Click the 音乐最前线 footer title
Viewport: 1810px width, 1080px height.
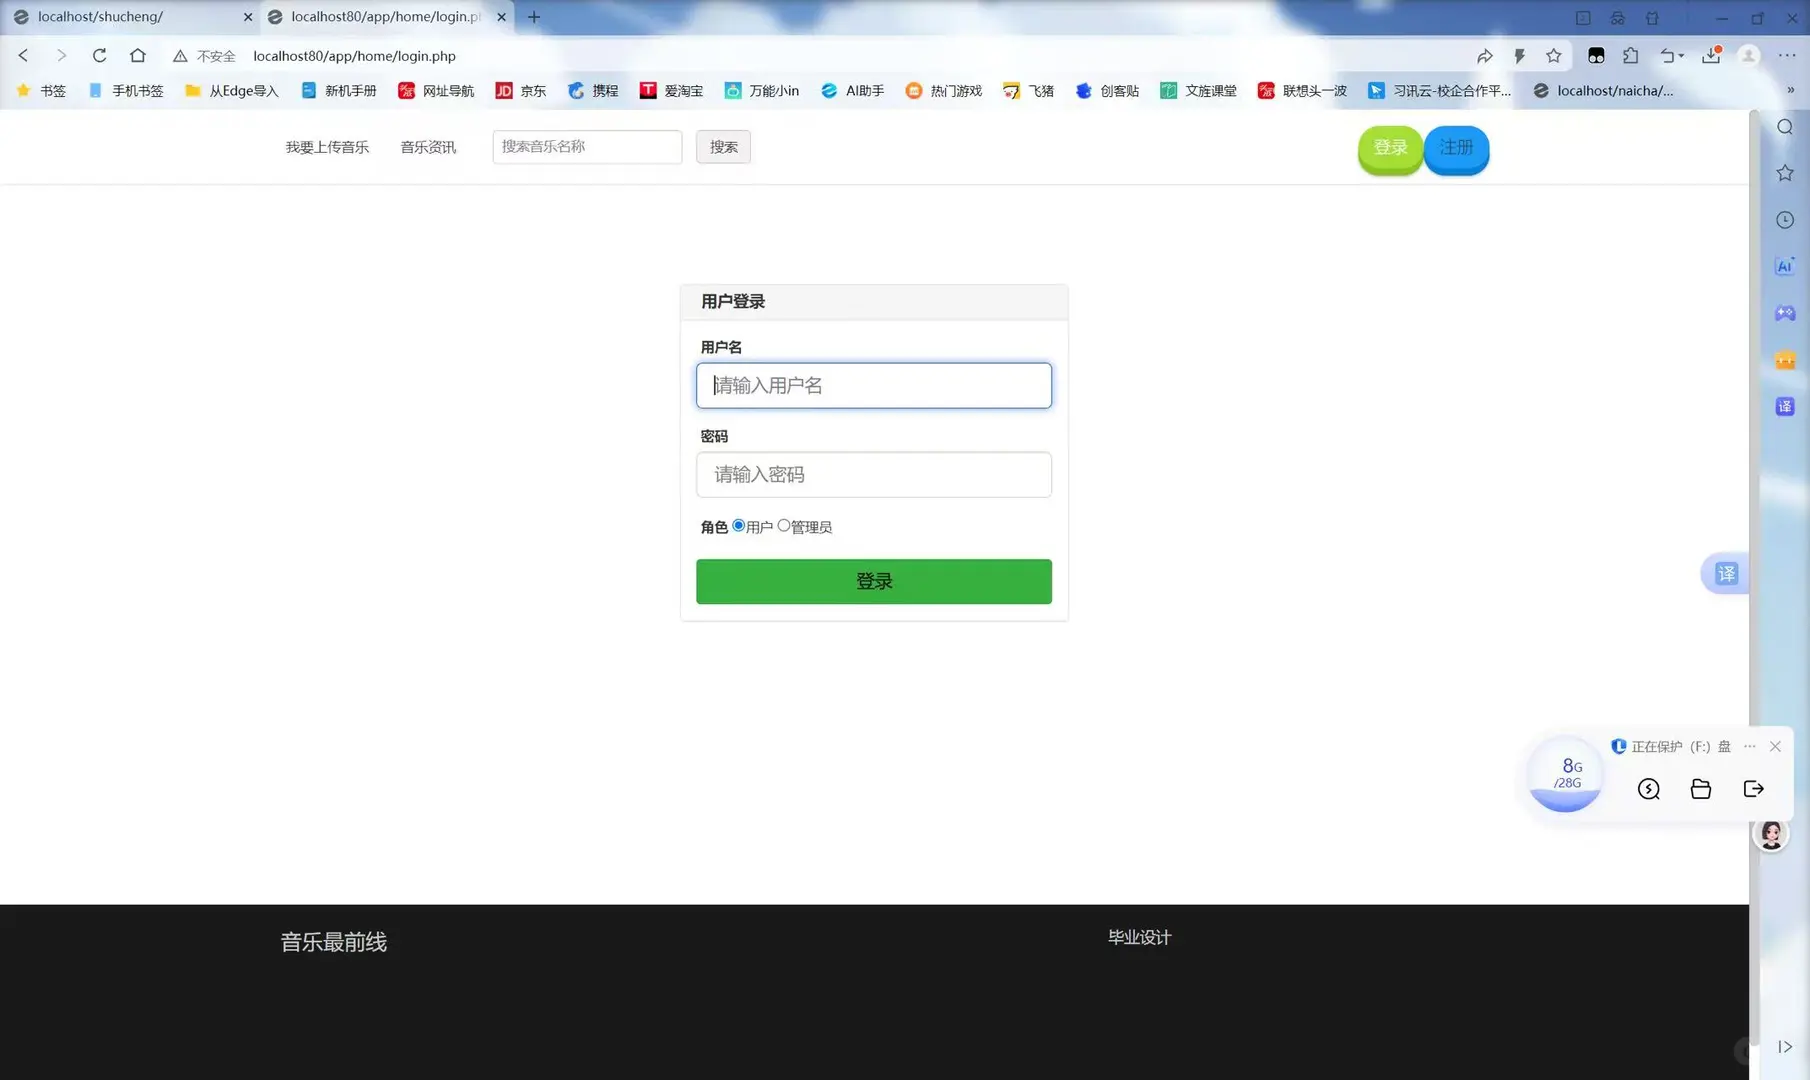333,942
